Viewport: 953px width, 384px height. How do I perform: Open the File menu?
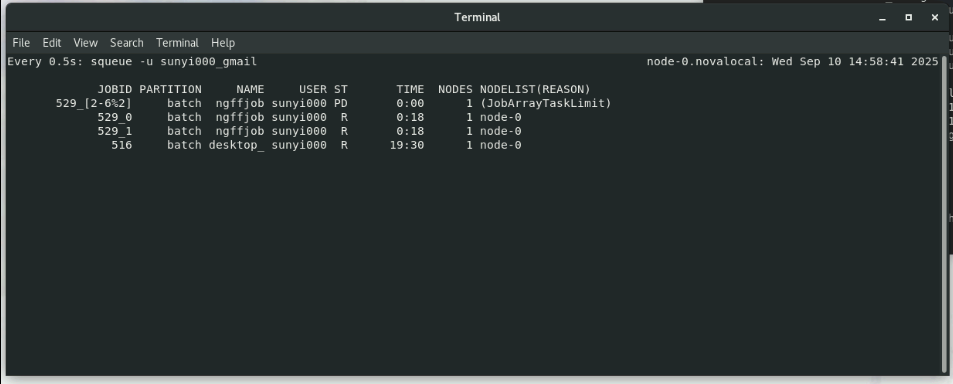coord(21,43)
